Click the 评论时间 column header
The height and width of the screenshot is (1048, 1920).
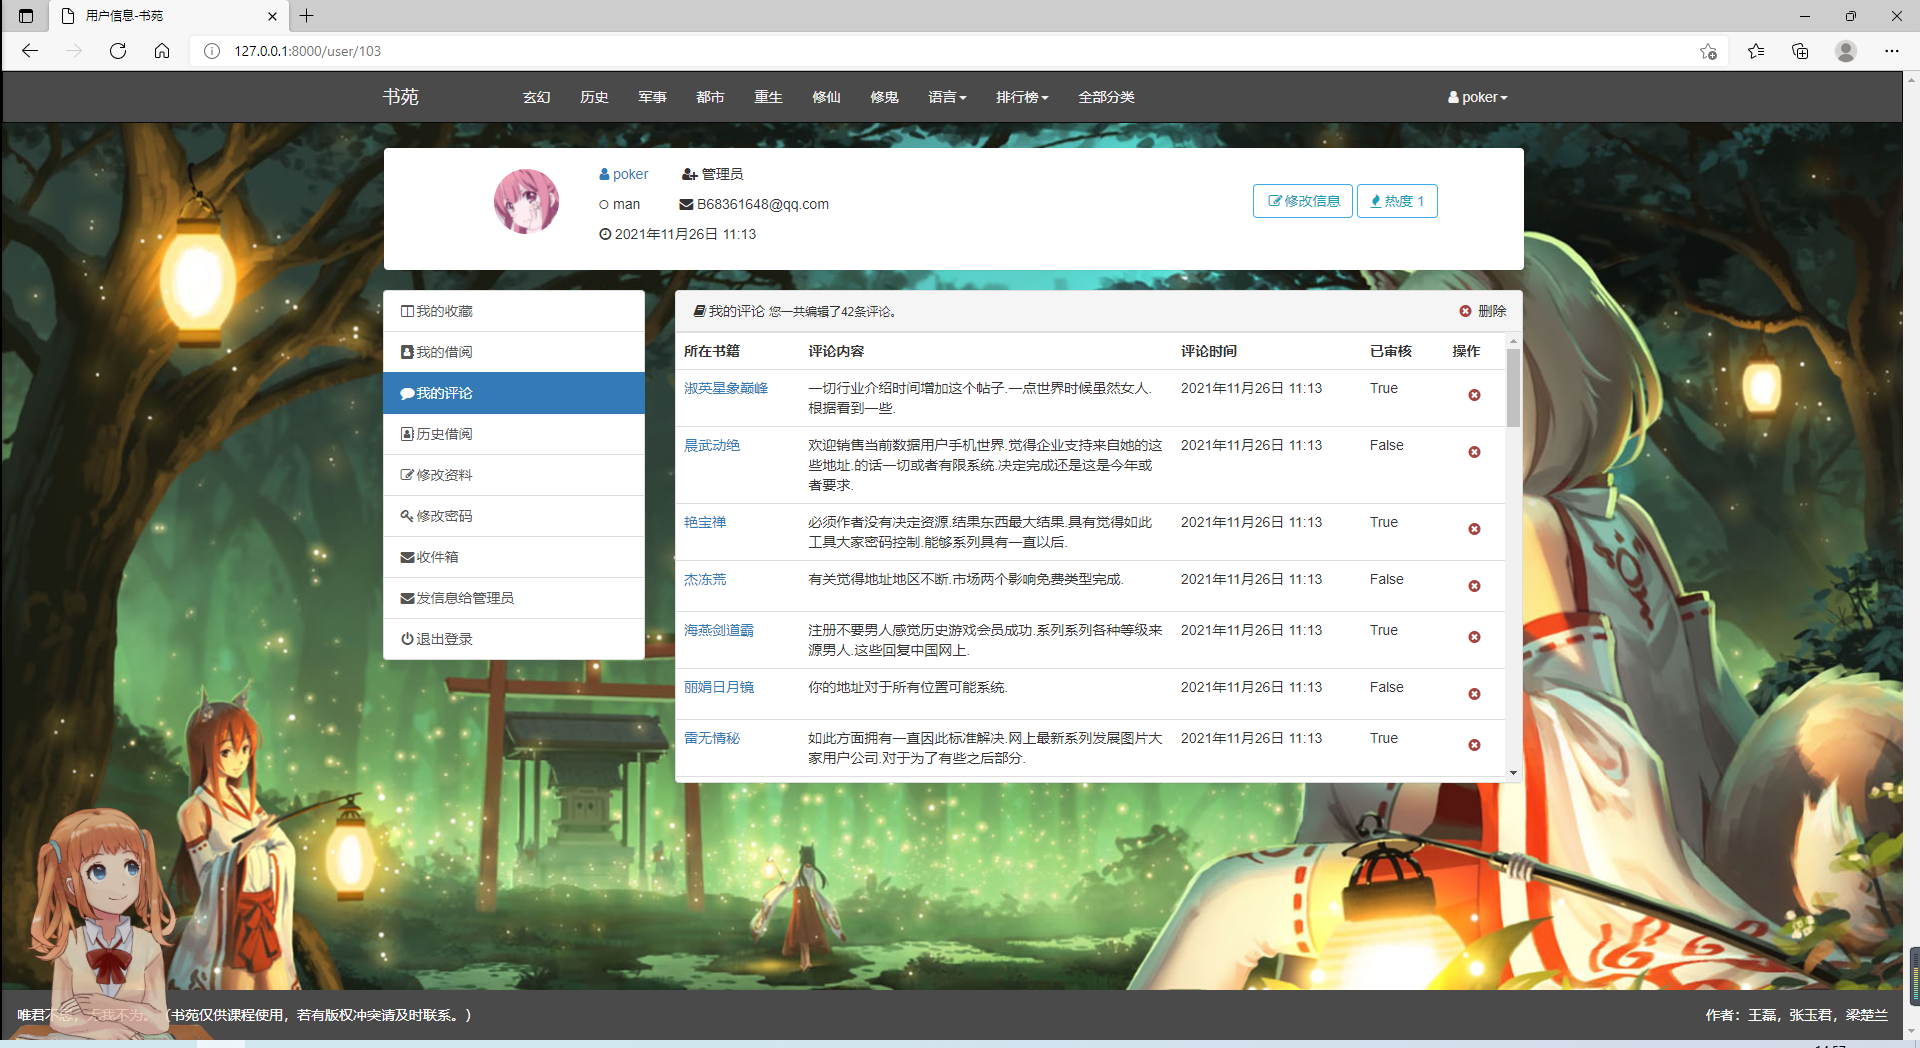point(1209,351)
